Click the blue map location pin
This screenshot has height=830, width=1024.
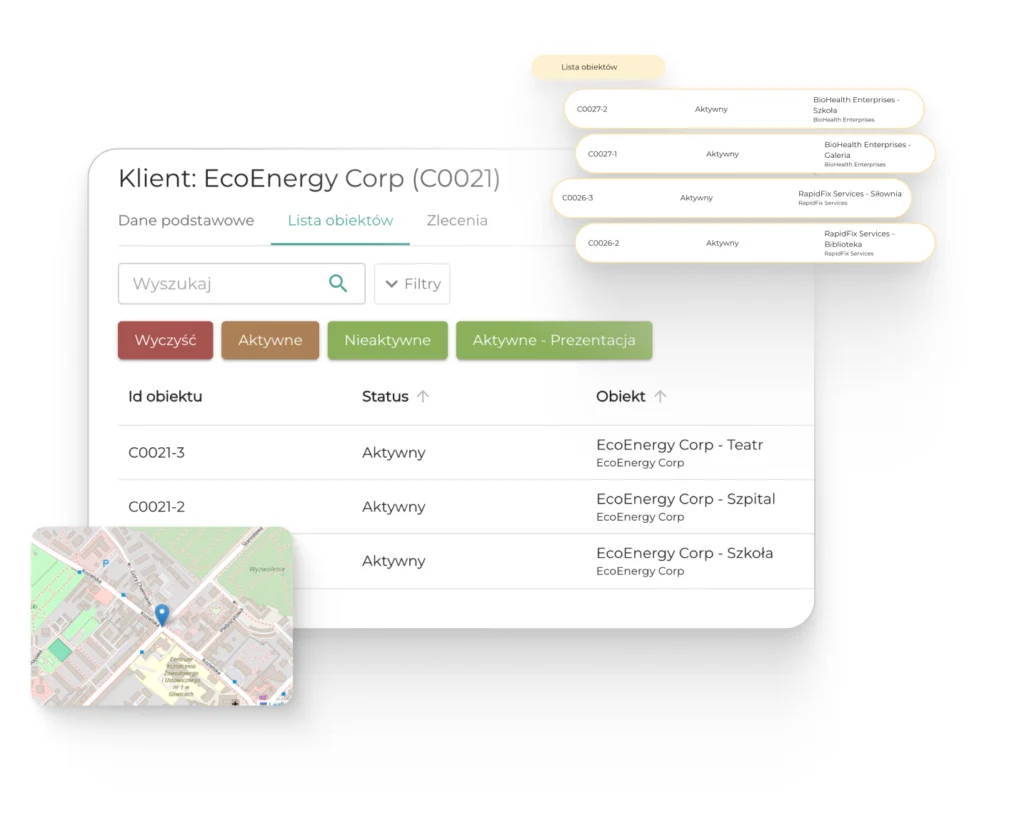click(x=162, y=614)
